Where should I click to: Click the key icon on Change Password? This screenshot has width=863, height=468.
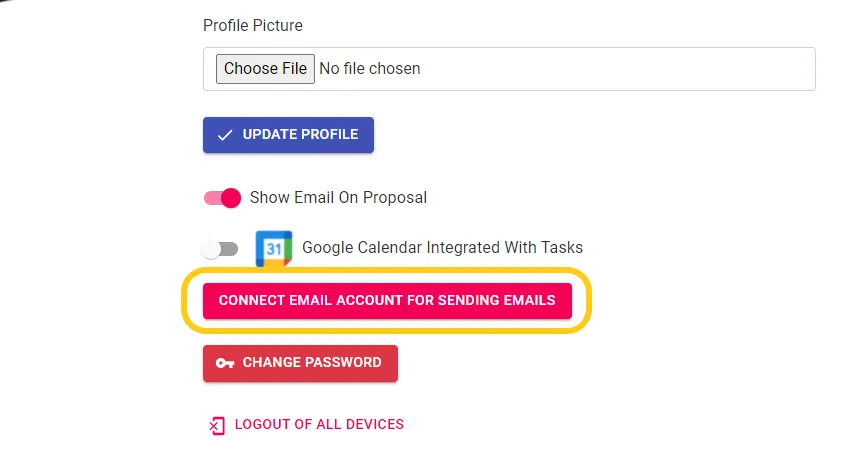(225, 363)
